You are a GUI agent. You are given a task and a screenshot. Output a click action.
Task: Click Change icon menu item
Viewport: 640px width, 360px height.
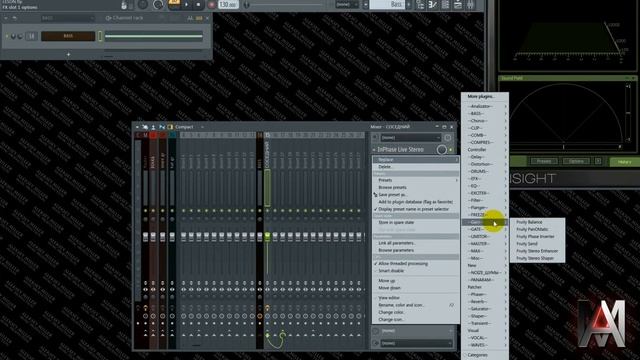click(415, 320)
